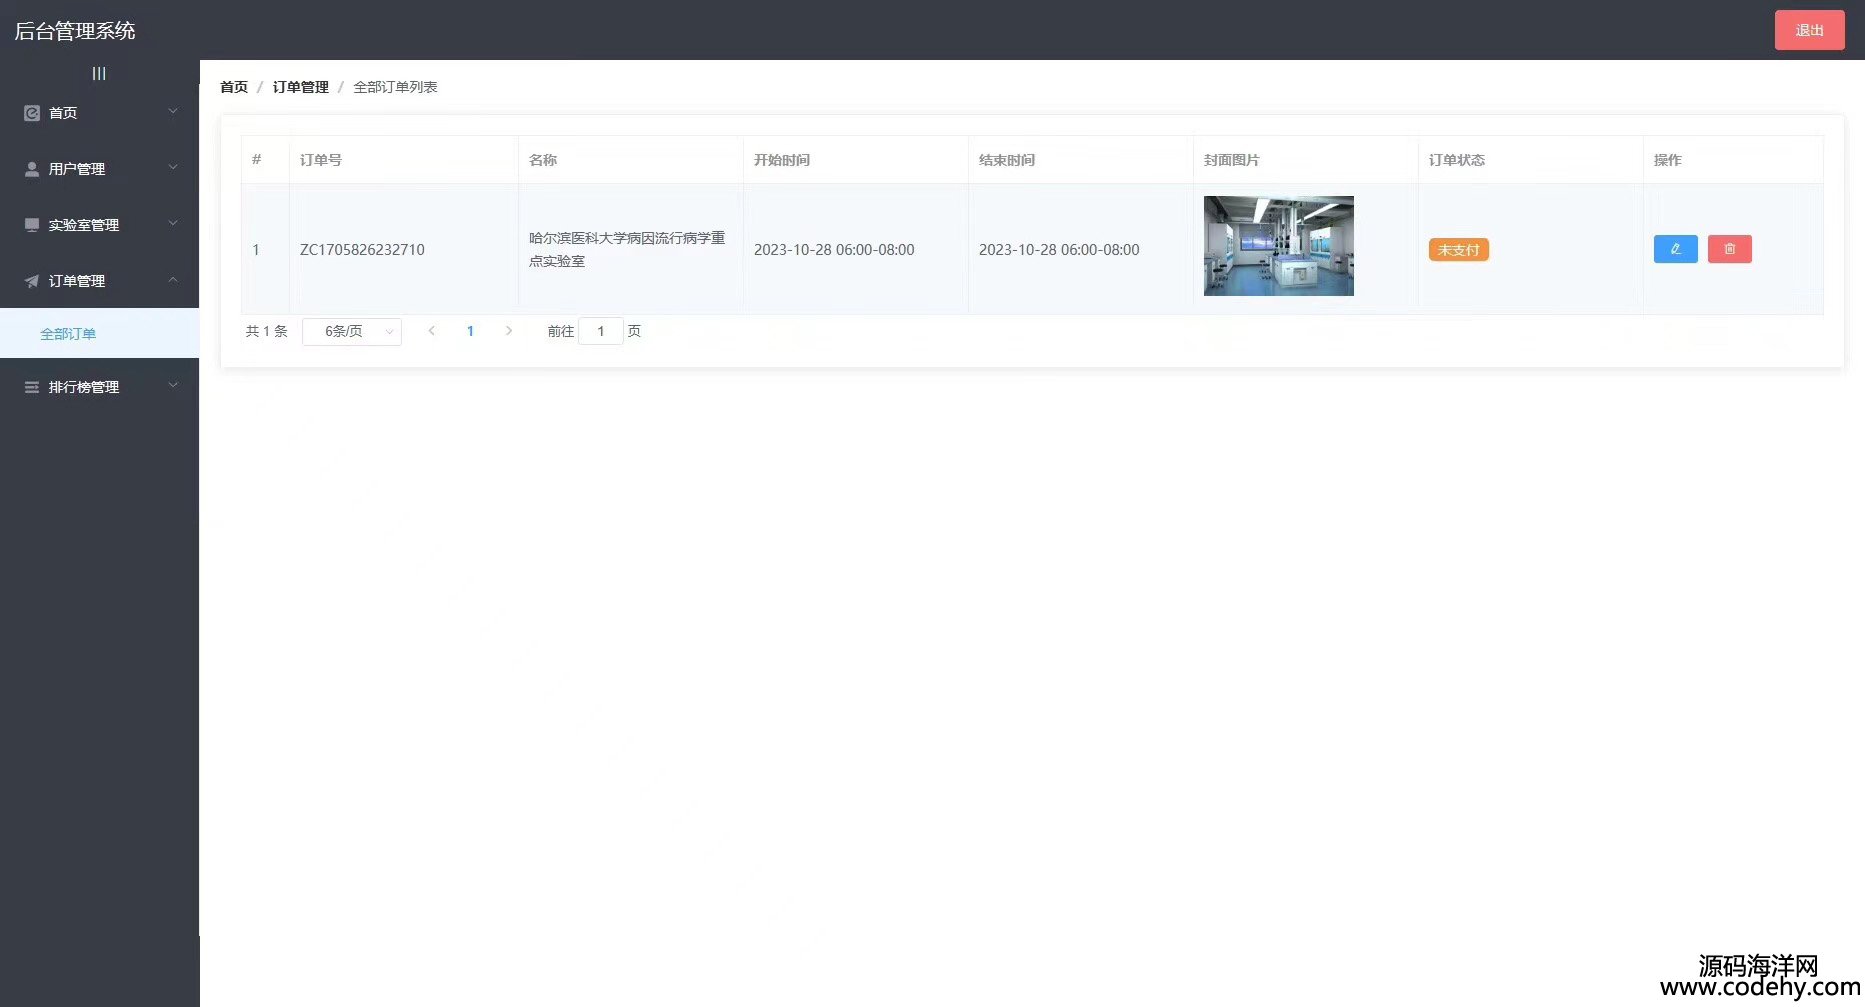Expand the 用户管理 menu chevron
Viewport: 1865px width, 1007px height.
click(173, 168)
